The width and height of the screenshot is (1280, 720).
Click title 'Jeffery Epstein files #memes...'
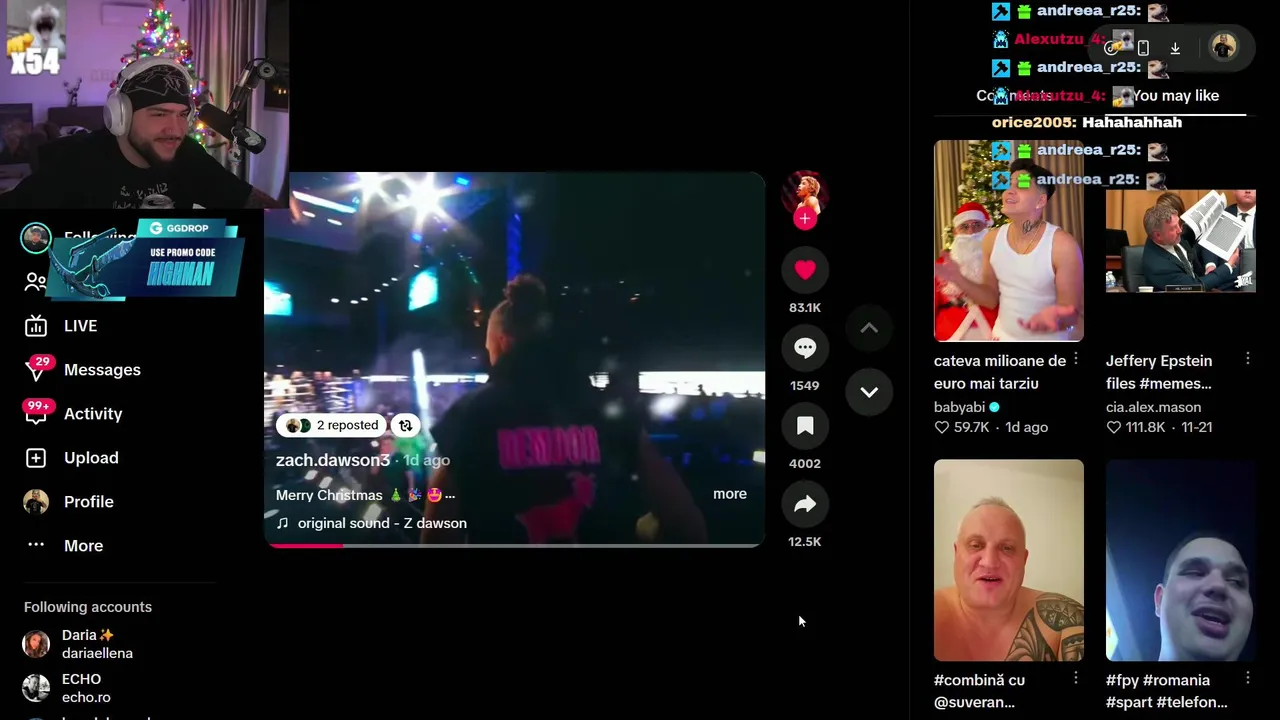1159,372
